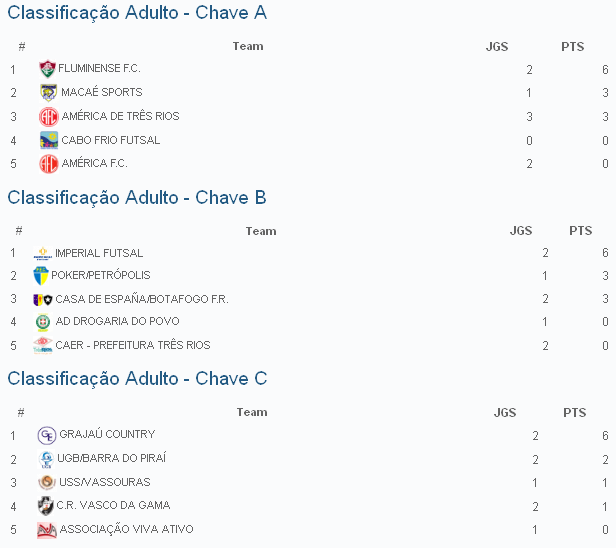Image resolution: width=616 pixels, height=548 pixels.
Task: Click the PTS column header in Chave A
Action: pyautogui.click(x=572, y=46)
